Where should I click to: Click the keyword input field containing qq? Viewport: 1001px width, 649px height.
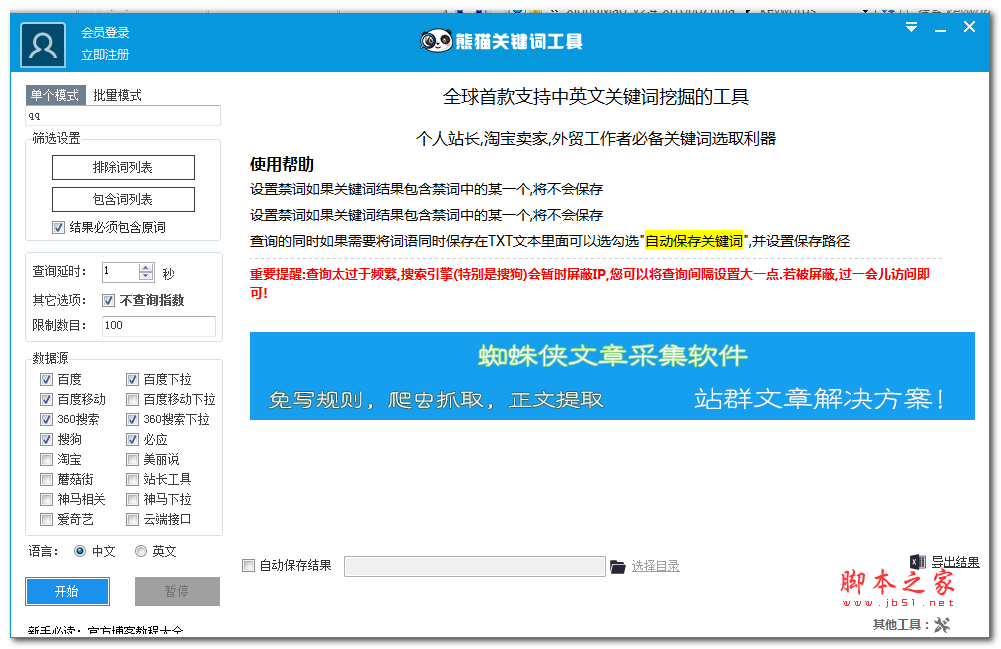[x=123, y=116]
